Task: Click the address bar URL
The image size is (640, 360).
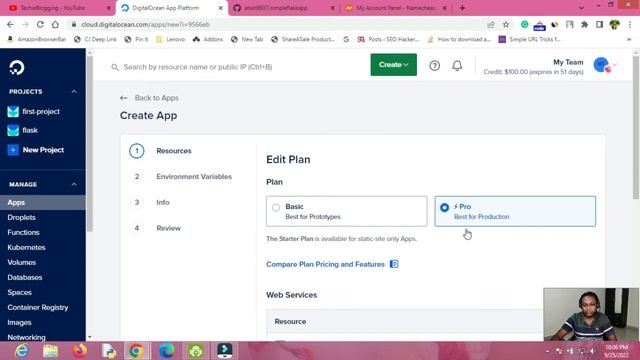Action: 146,24
